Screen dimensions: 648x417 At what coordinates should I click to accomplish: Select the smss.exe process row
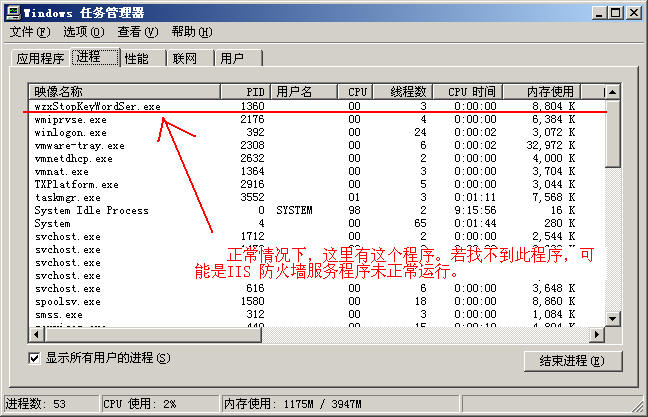tap(317, 315)
